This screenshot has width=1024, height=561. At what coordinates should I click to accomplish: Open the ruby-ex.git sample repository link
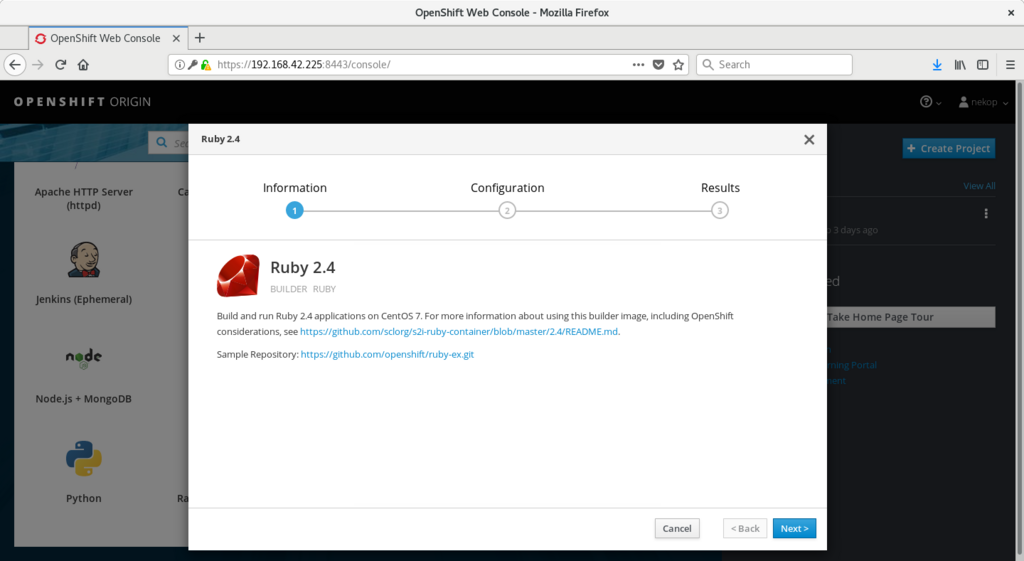point(387,354)
